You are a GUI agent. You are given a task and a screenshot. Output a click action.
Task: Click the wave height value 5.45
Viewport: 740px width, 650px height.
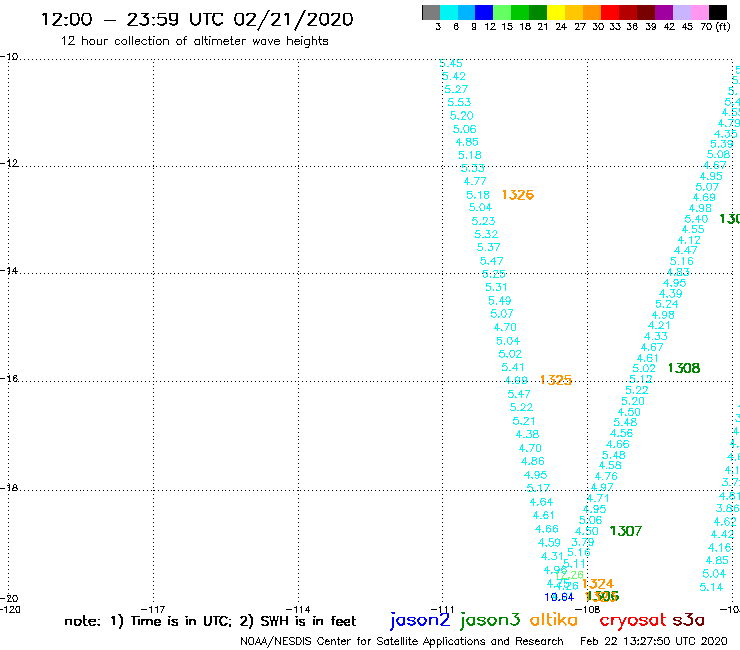pyautogui.click(x=451, y=63)
